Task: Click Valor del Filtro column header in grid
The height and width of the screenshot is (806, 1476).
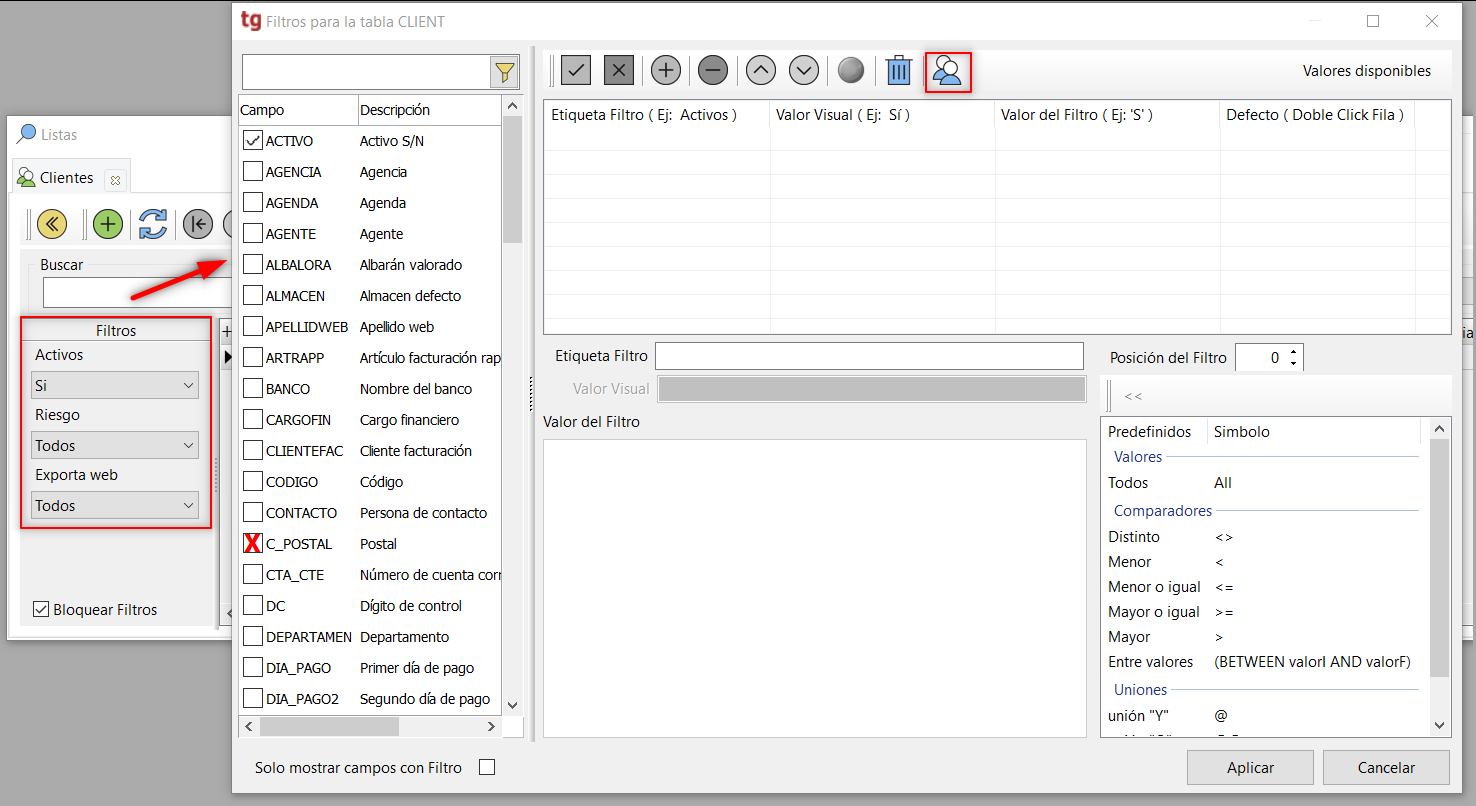Action: click(x=1108, y=115)
